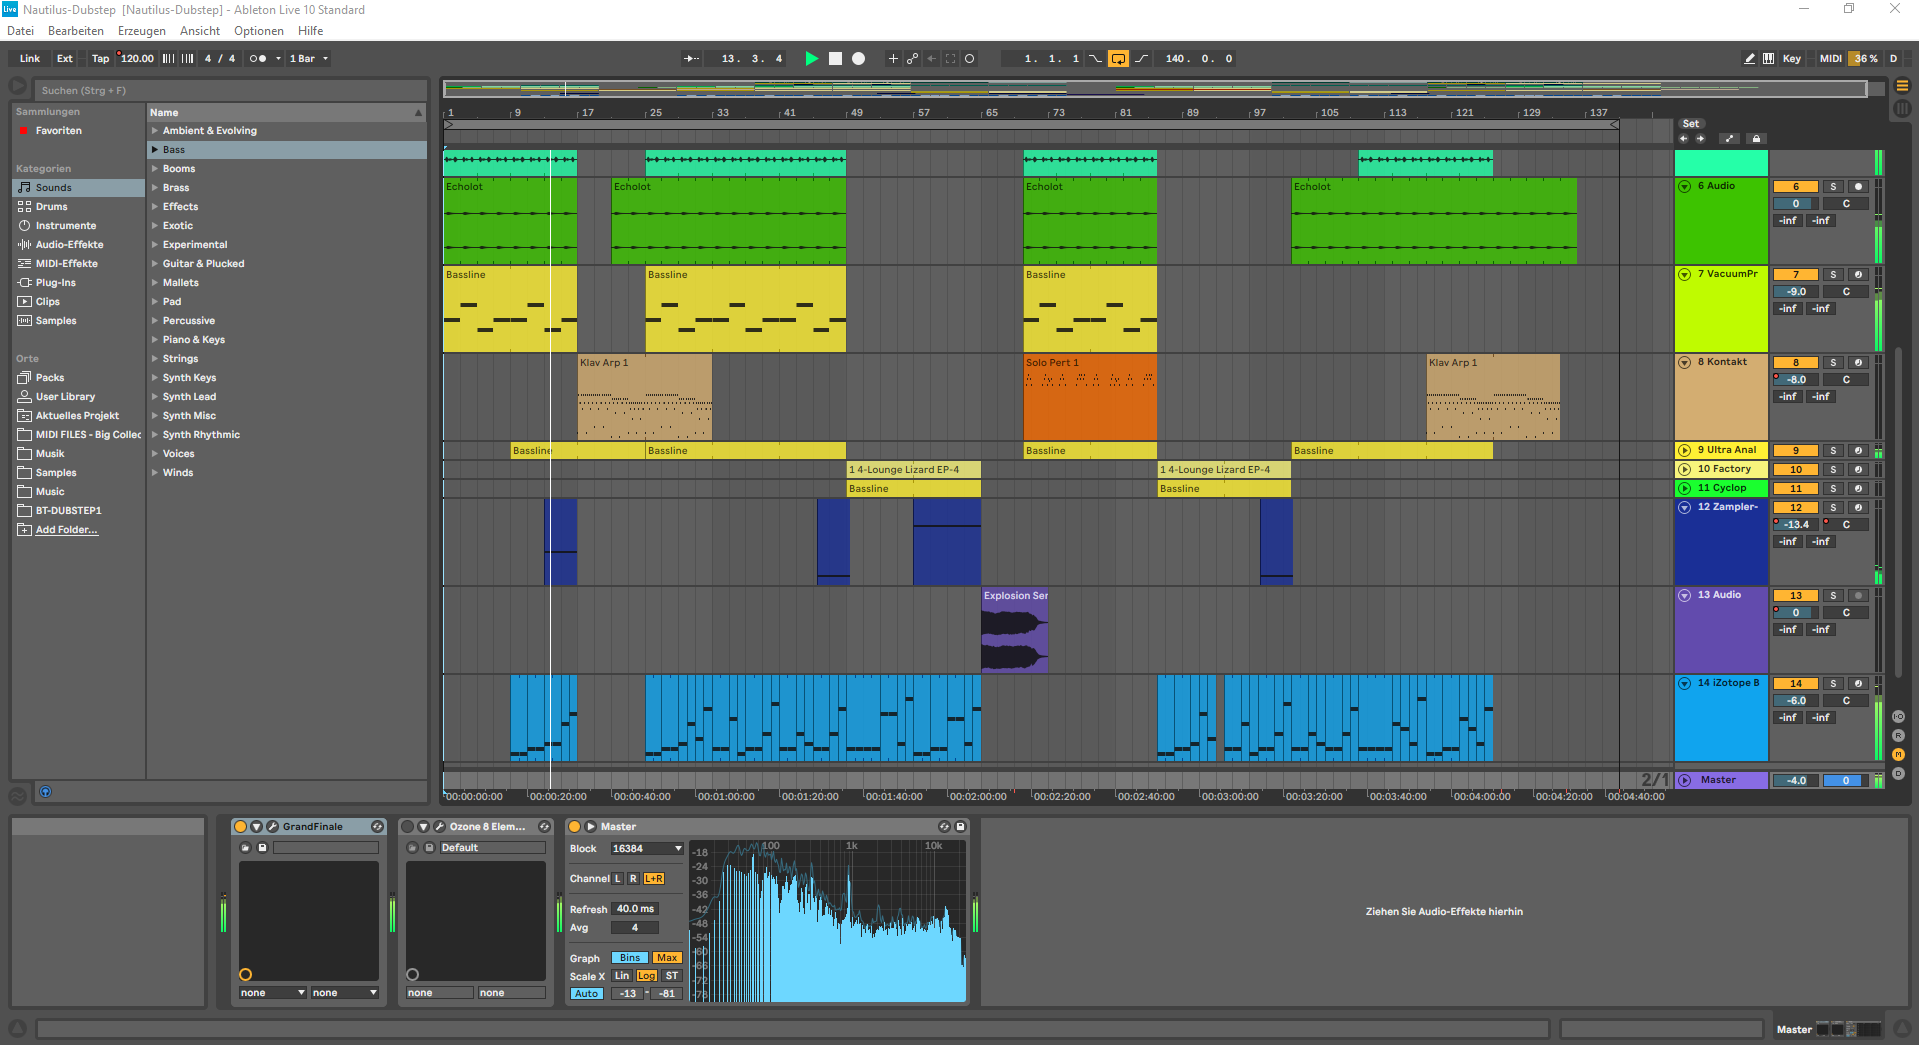Expand the Brass sounds folder
Screen dimensions: 1919x1045
[155, 188]
